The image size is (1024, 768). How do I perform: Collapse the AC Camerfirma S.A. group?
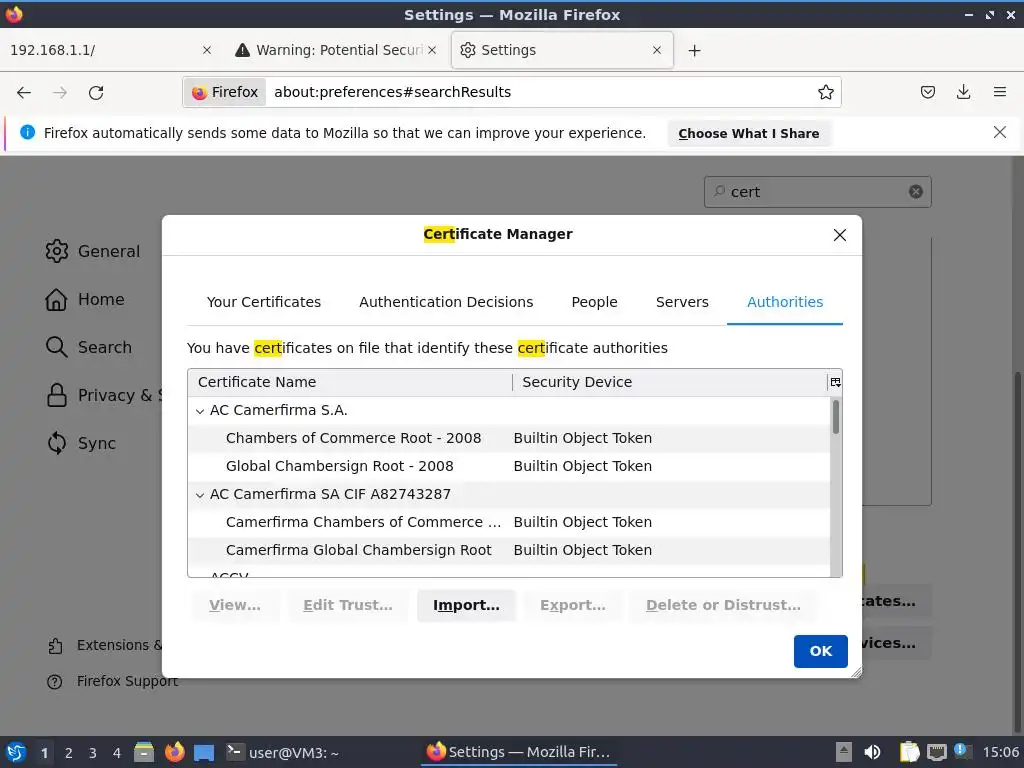point(200,411)
